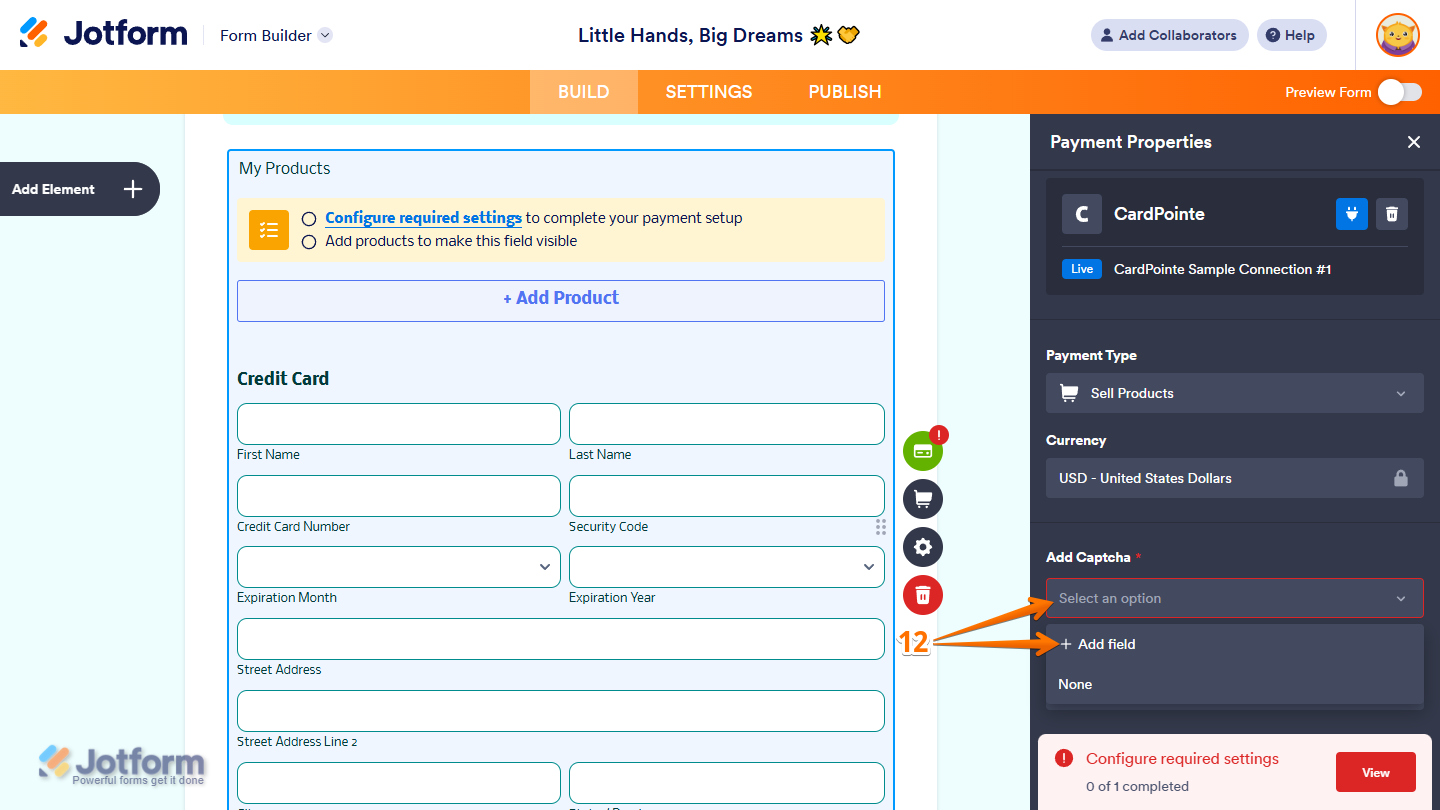Open the Help button
The width and height of the screenshot is (1440, 810).
click(1292, 35)
